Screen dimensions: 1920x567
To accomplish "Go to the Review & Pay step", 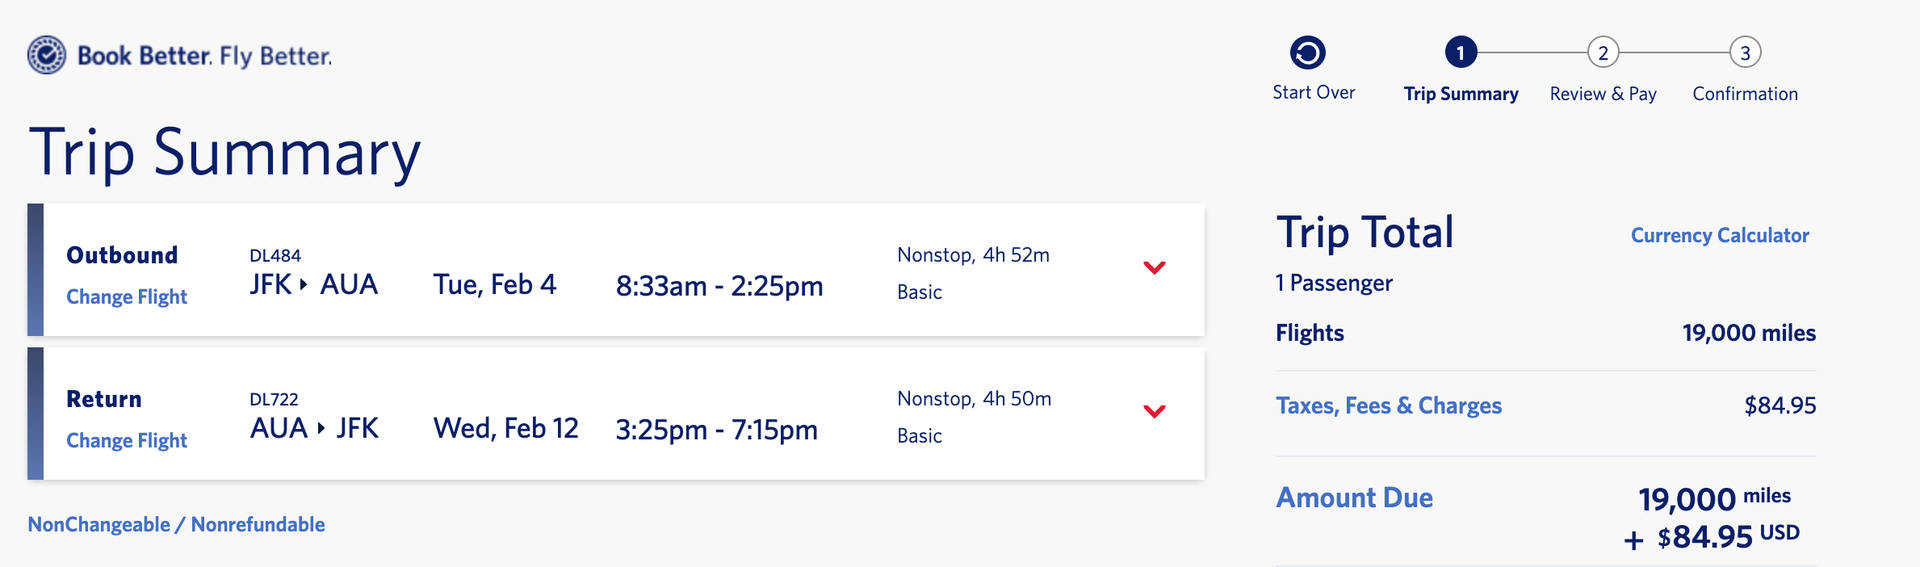I will (1603, 94).
